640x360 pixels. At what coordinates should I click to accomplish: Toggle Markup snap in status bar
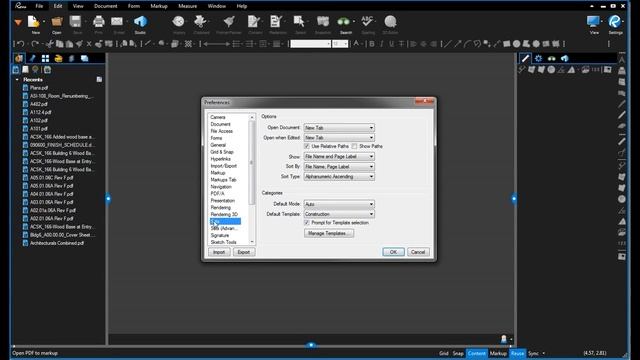point(498,353)
